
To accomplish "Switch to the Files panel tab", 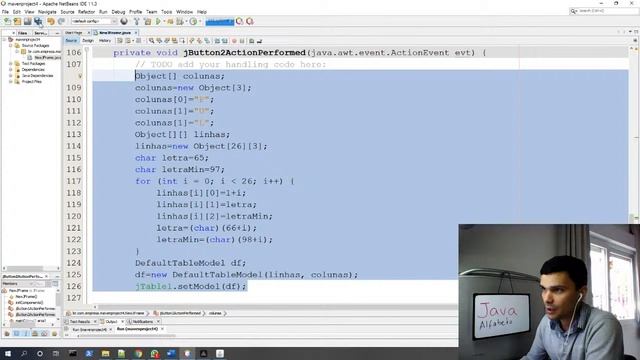I will click(x=23, y=33).
